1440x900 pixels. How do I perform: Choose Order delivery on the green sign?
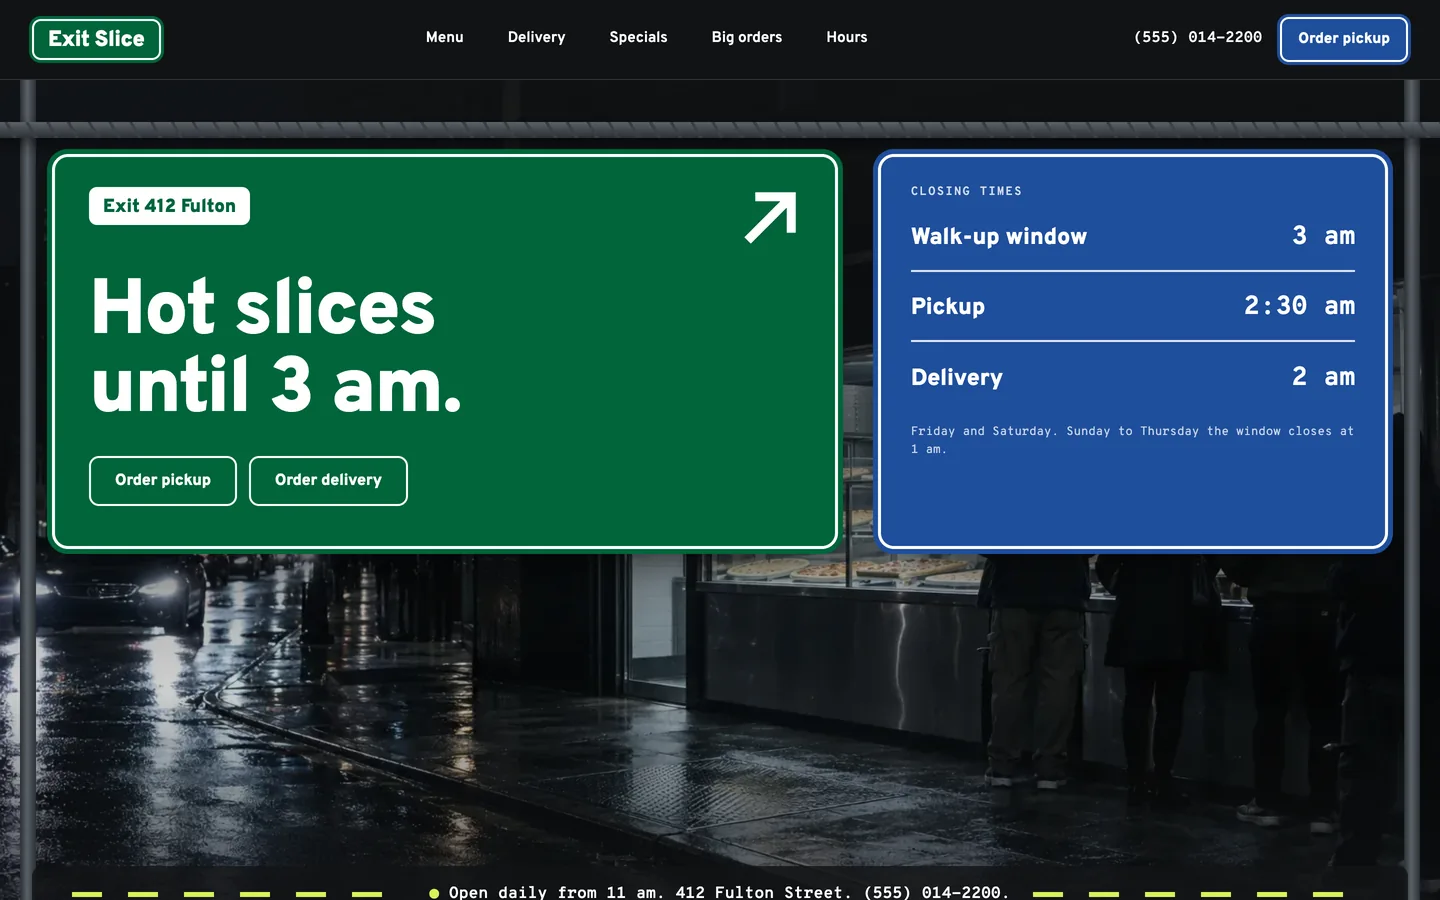point(328,481)
